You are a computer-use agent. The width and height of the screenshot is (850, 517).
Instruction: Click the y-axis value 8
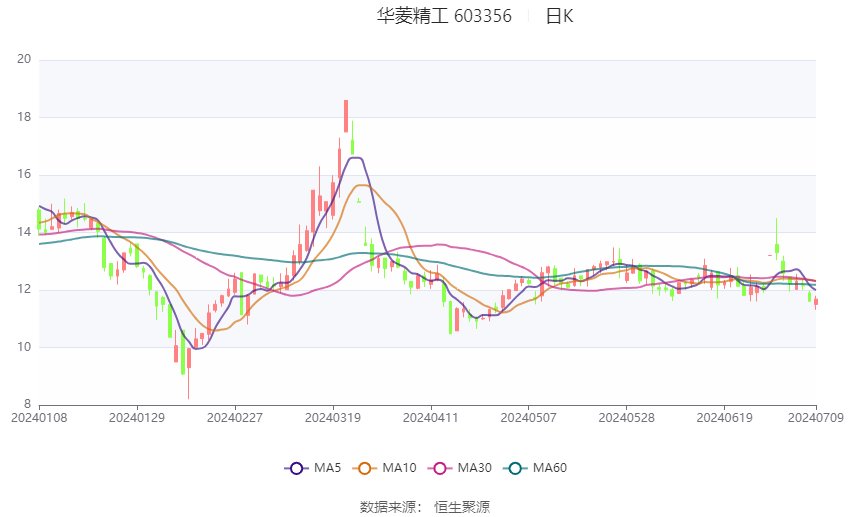pyautogui.click(x=27, y=404)
